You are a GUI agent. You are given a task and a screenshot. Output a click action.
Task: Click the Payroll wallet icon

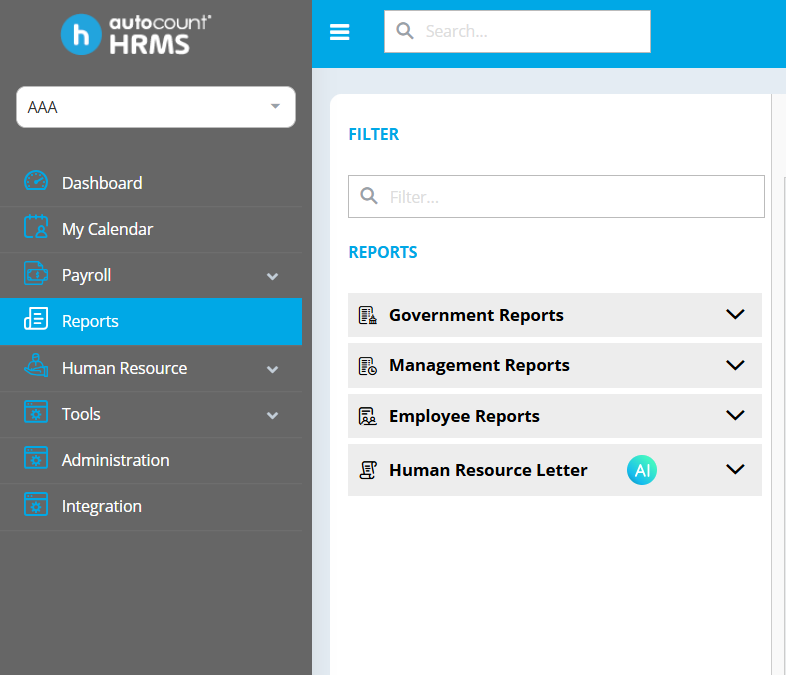(36, 274)
